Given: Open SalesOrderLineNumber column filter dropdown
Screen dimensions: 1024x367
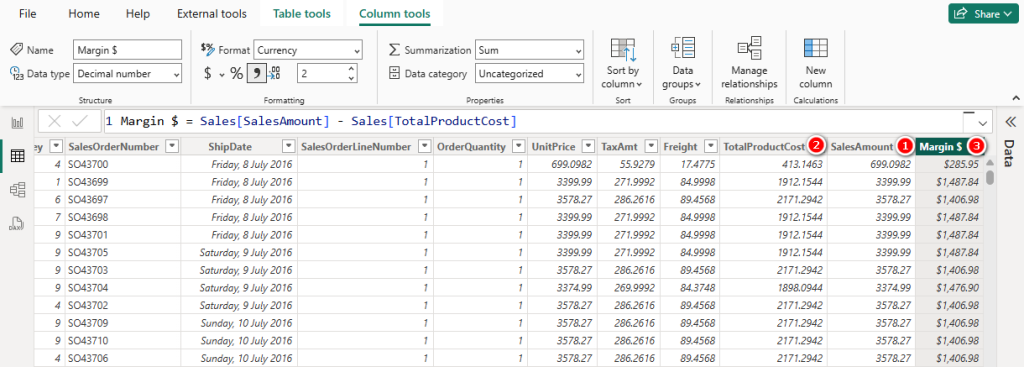Looking at the screenshot, I should click(424, 146).
